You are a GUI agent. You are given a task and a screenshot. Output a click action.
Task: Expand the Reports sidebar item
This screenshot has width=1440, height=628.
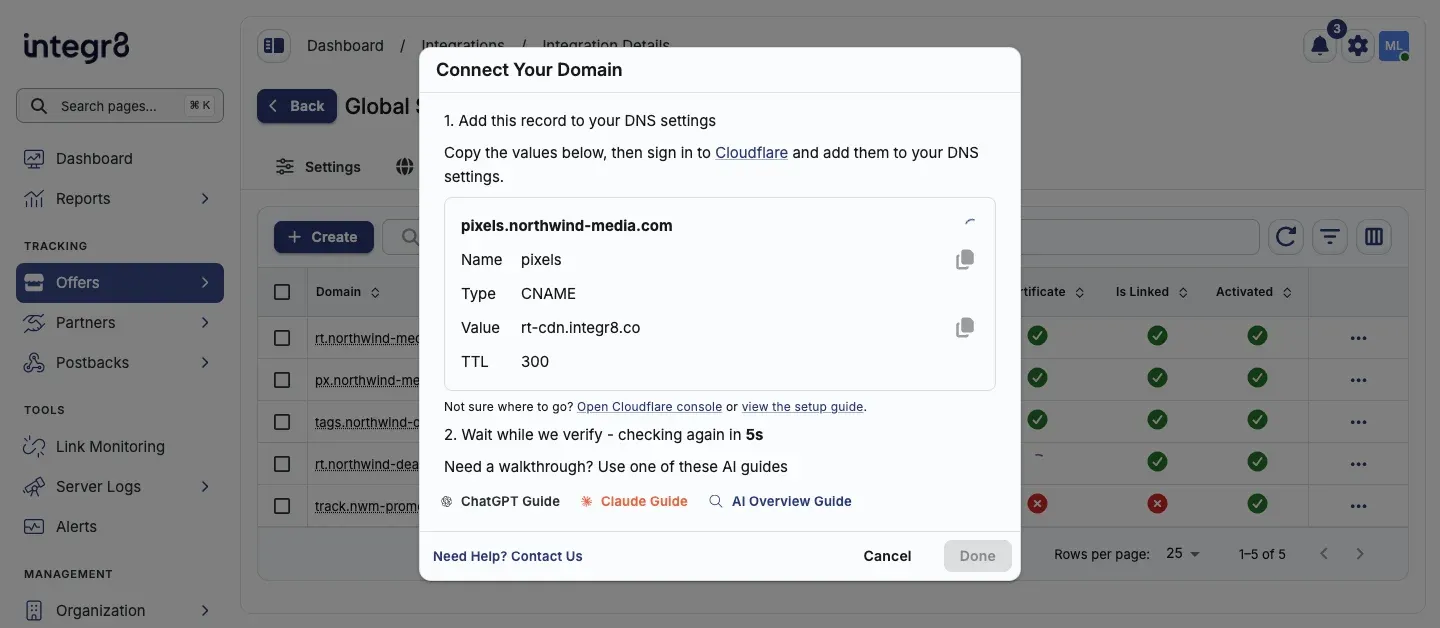point(204,199)
